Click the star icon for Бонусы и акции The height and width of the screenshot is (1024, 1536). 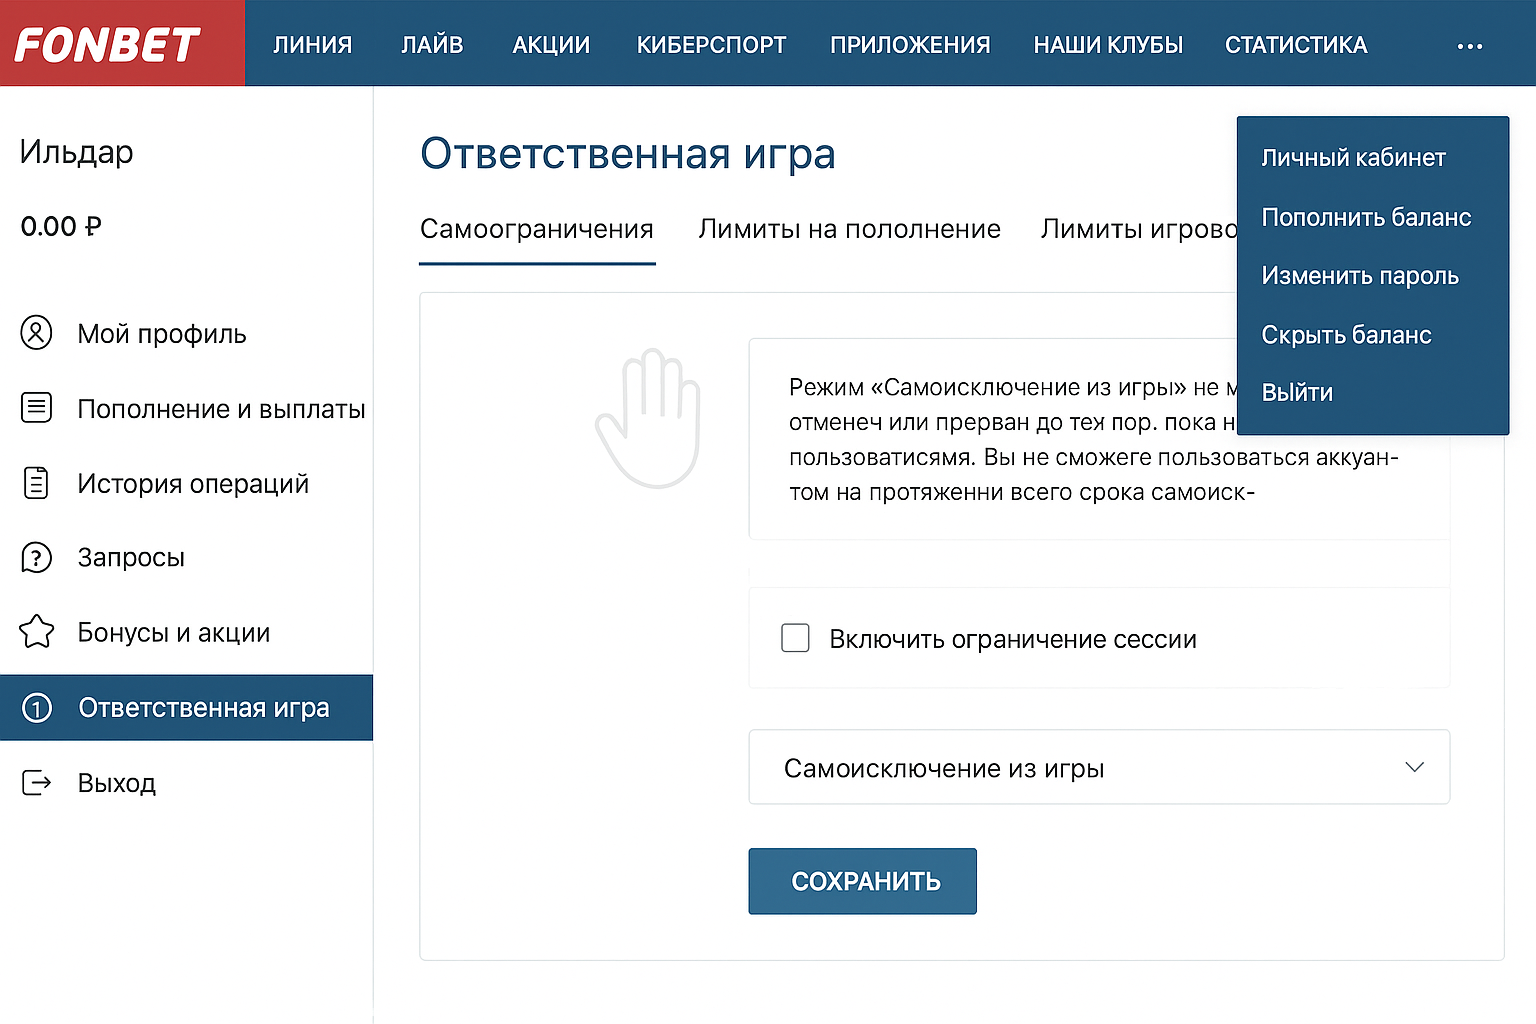(x=37, y=632)
